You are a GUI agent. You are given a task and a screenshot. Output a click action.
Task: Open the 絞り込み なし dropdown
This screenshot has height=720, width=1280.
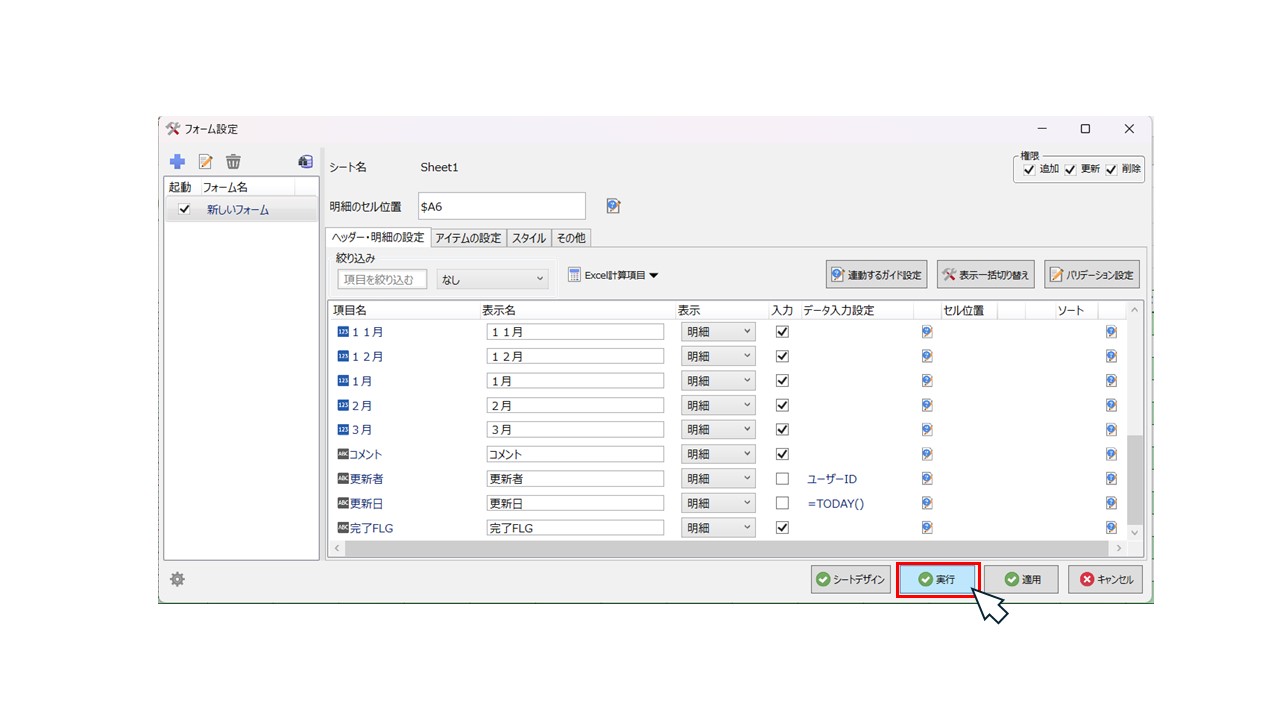click(492, 279)
